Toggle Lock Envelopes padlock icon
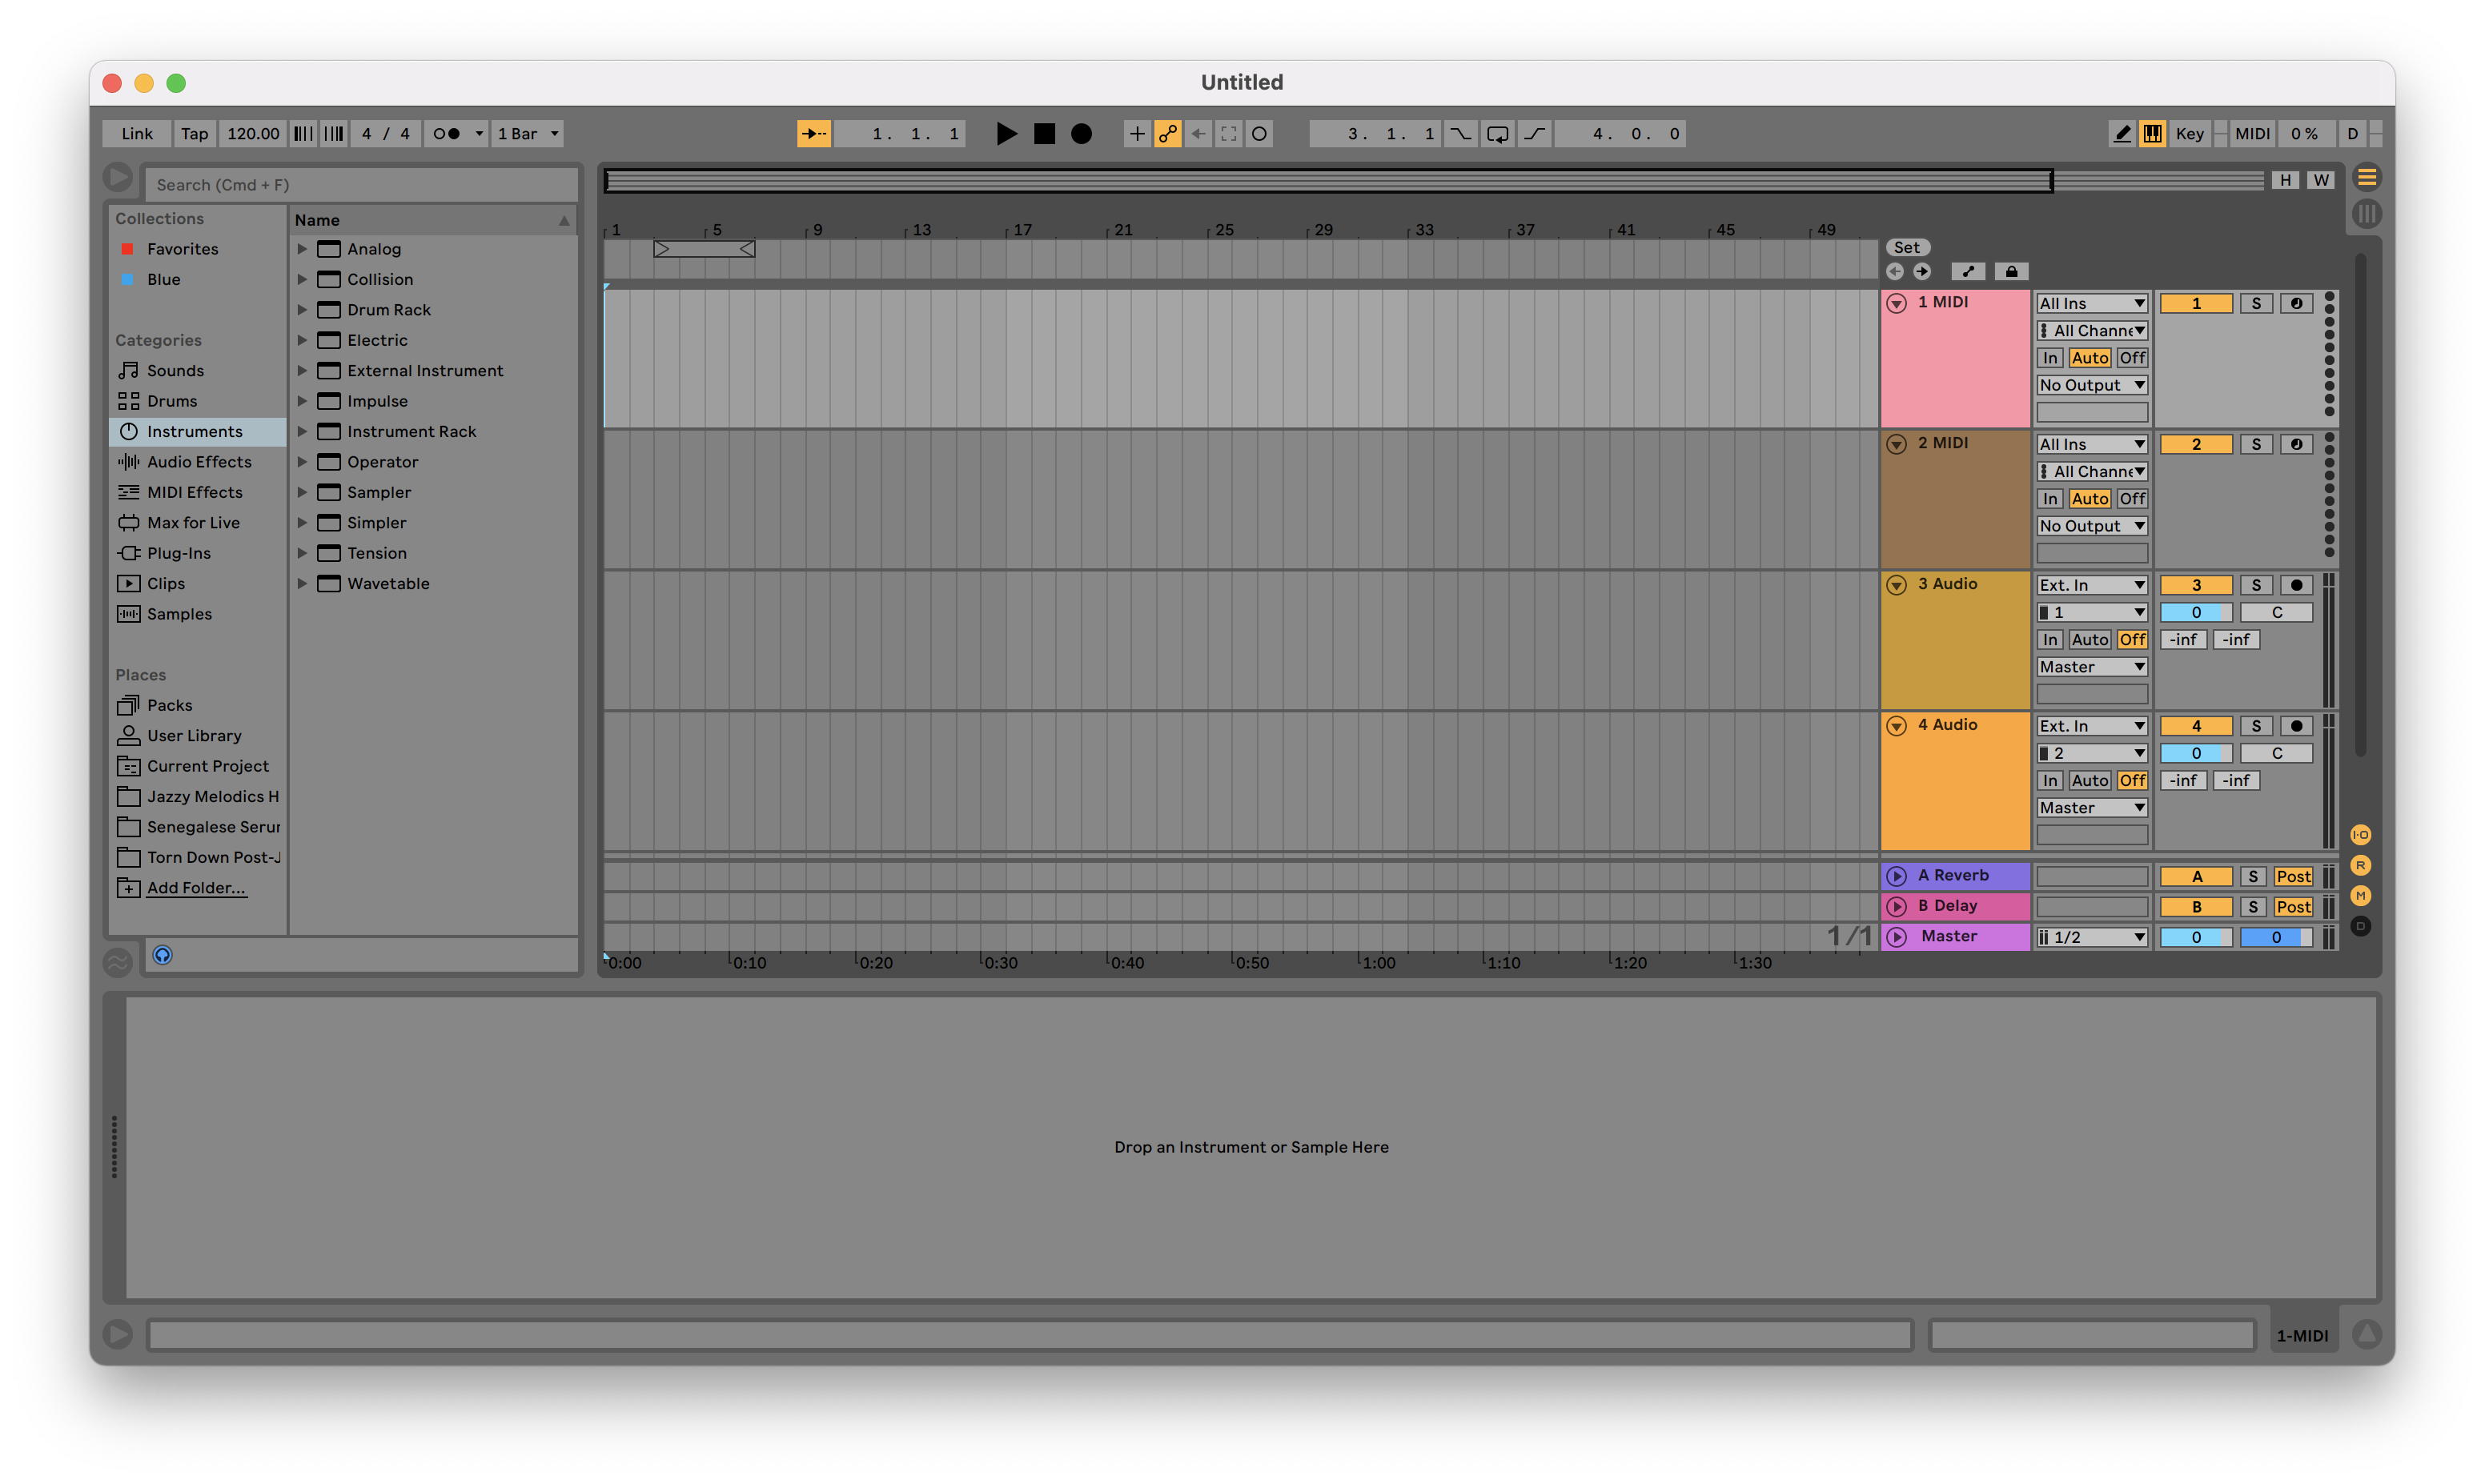 tap(2010, 272)
